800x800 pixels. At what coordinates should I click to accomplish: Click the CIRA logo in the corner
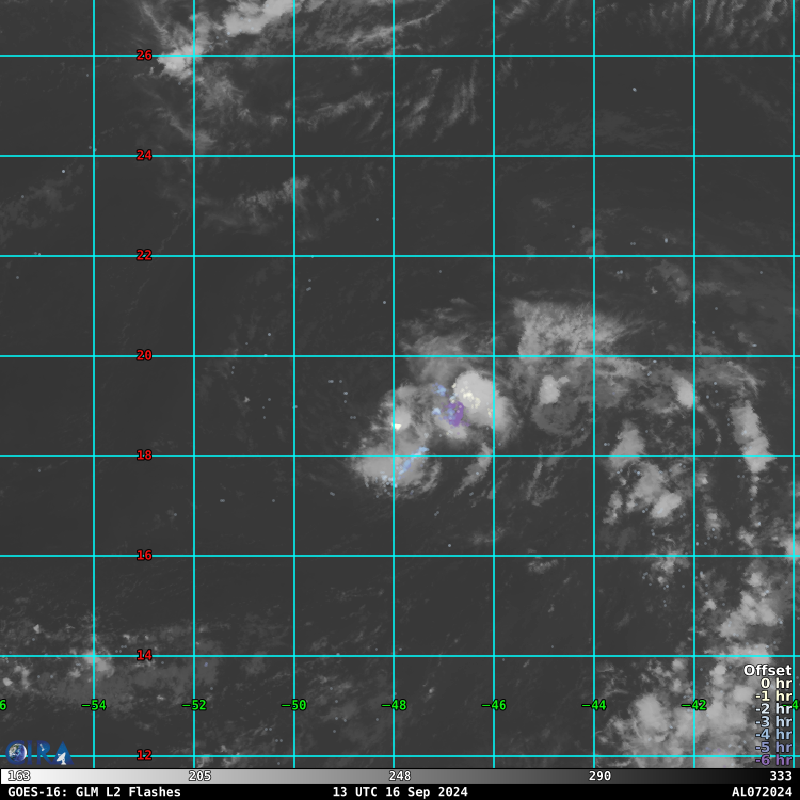[x=38, y=753]
